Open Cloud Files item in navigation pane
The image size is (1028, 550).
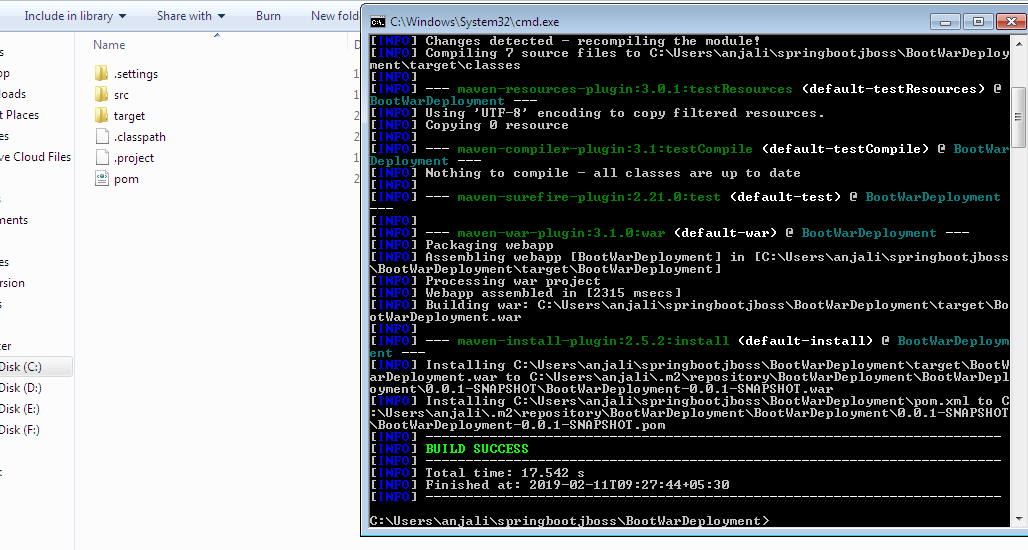point(36,157)
